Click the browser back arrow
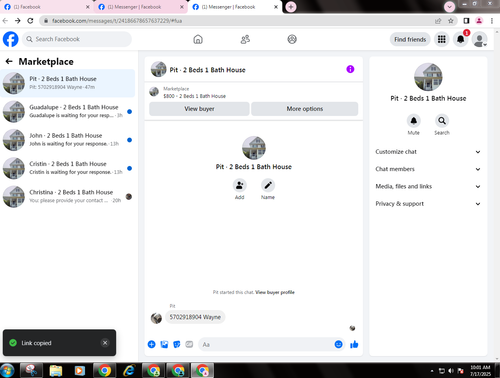Image resolution: width=500 pixels, height=378 pixels. [5, 21]
